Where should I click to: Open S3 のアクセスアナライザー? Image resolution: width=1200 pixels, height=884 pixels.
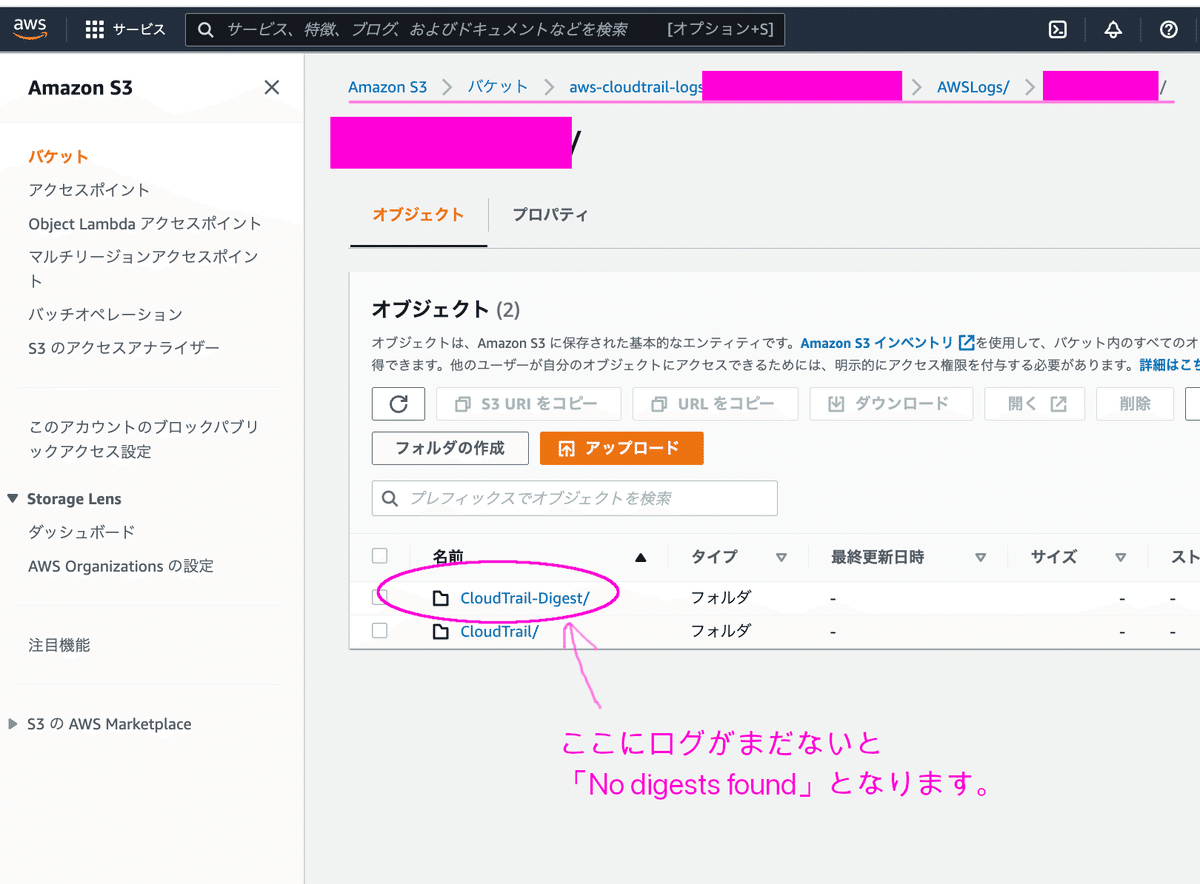[124, 348]
